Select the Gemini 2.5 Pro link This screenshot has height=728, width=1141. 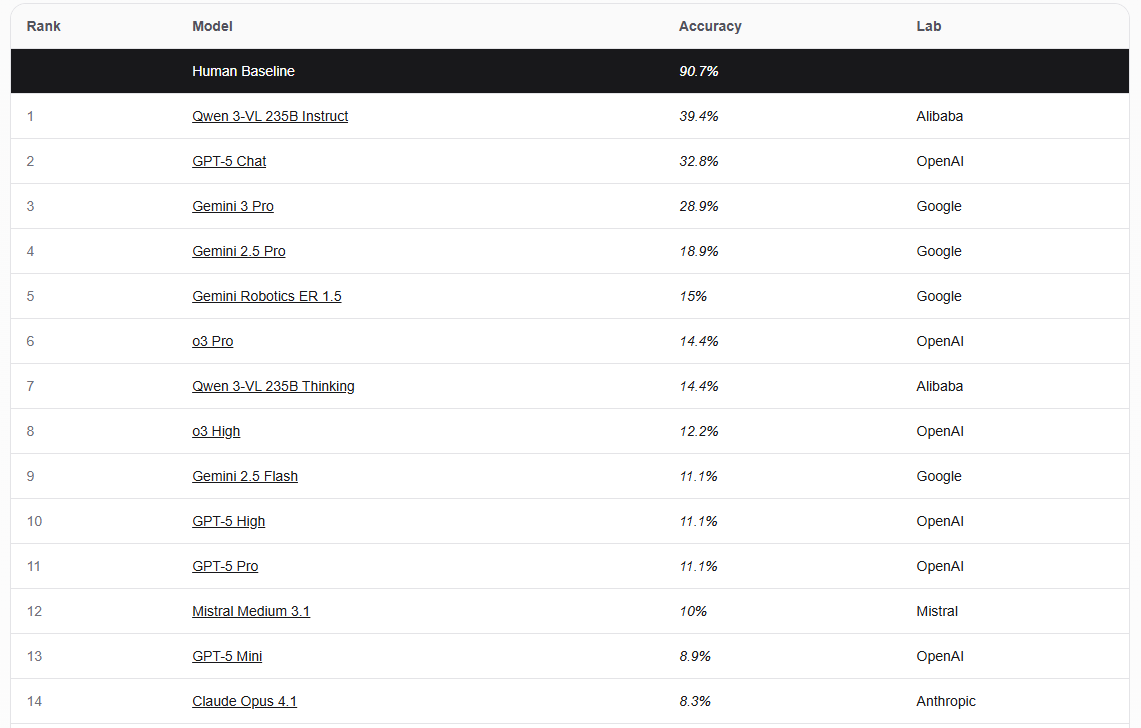tap(239, 251)
